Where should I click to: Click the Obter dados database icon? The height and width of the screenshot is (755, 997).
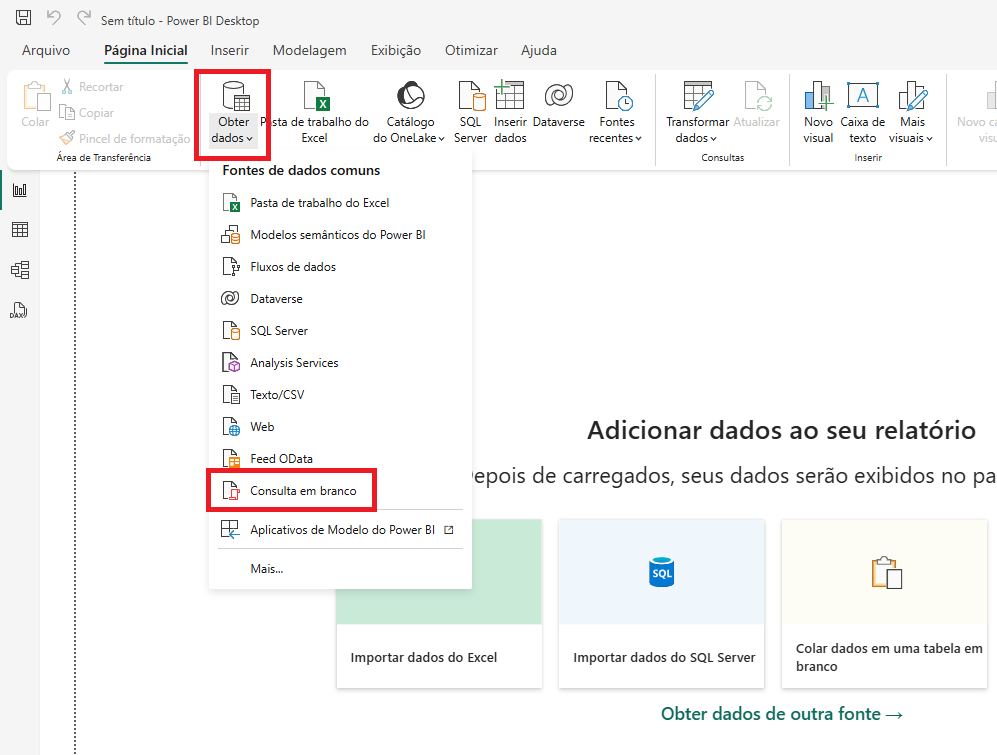pyautogui.click(x=235, y=96)
